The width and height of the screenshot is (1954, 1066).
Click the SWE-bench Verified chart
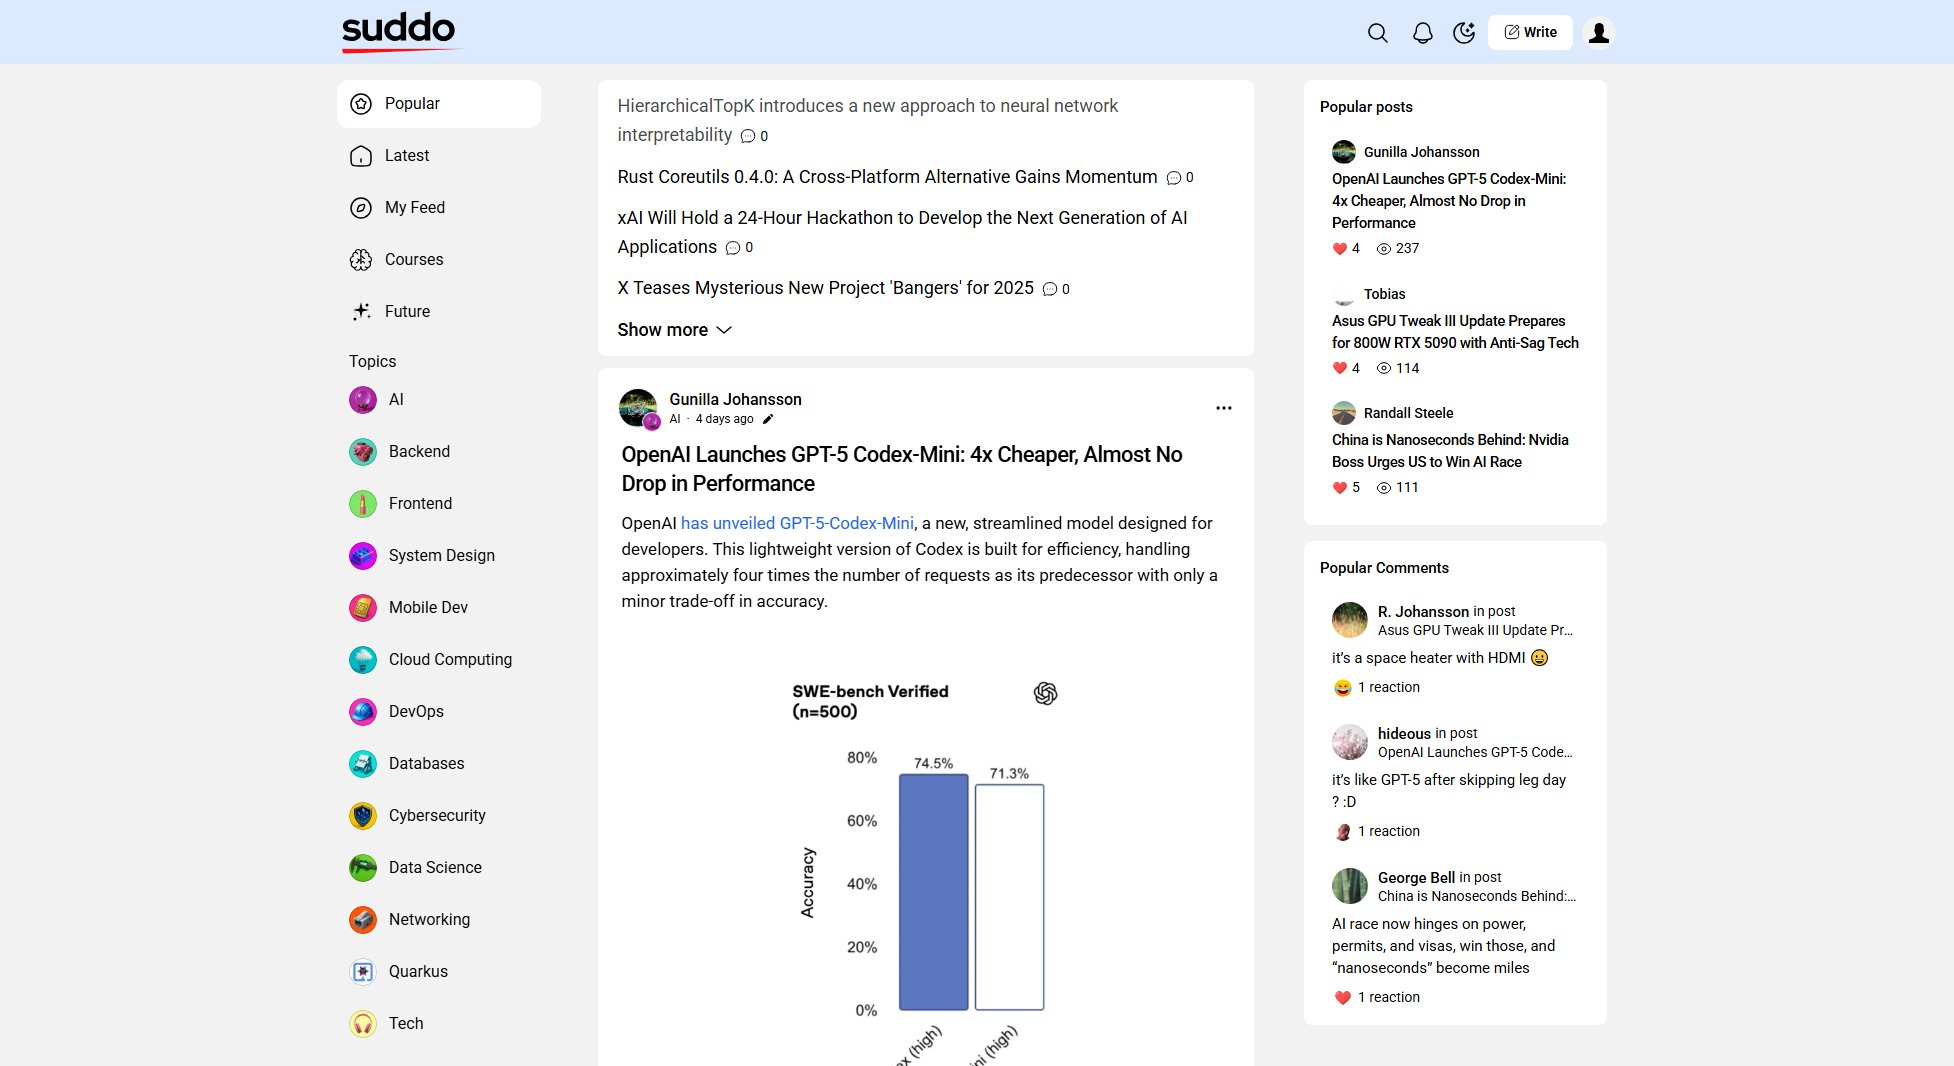point(925,860)
